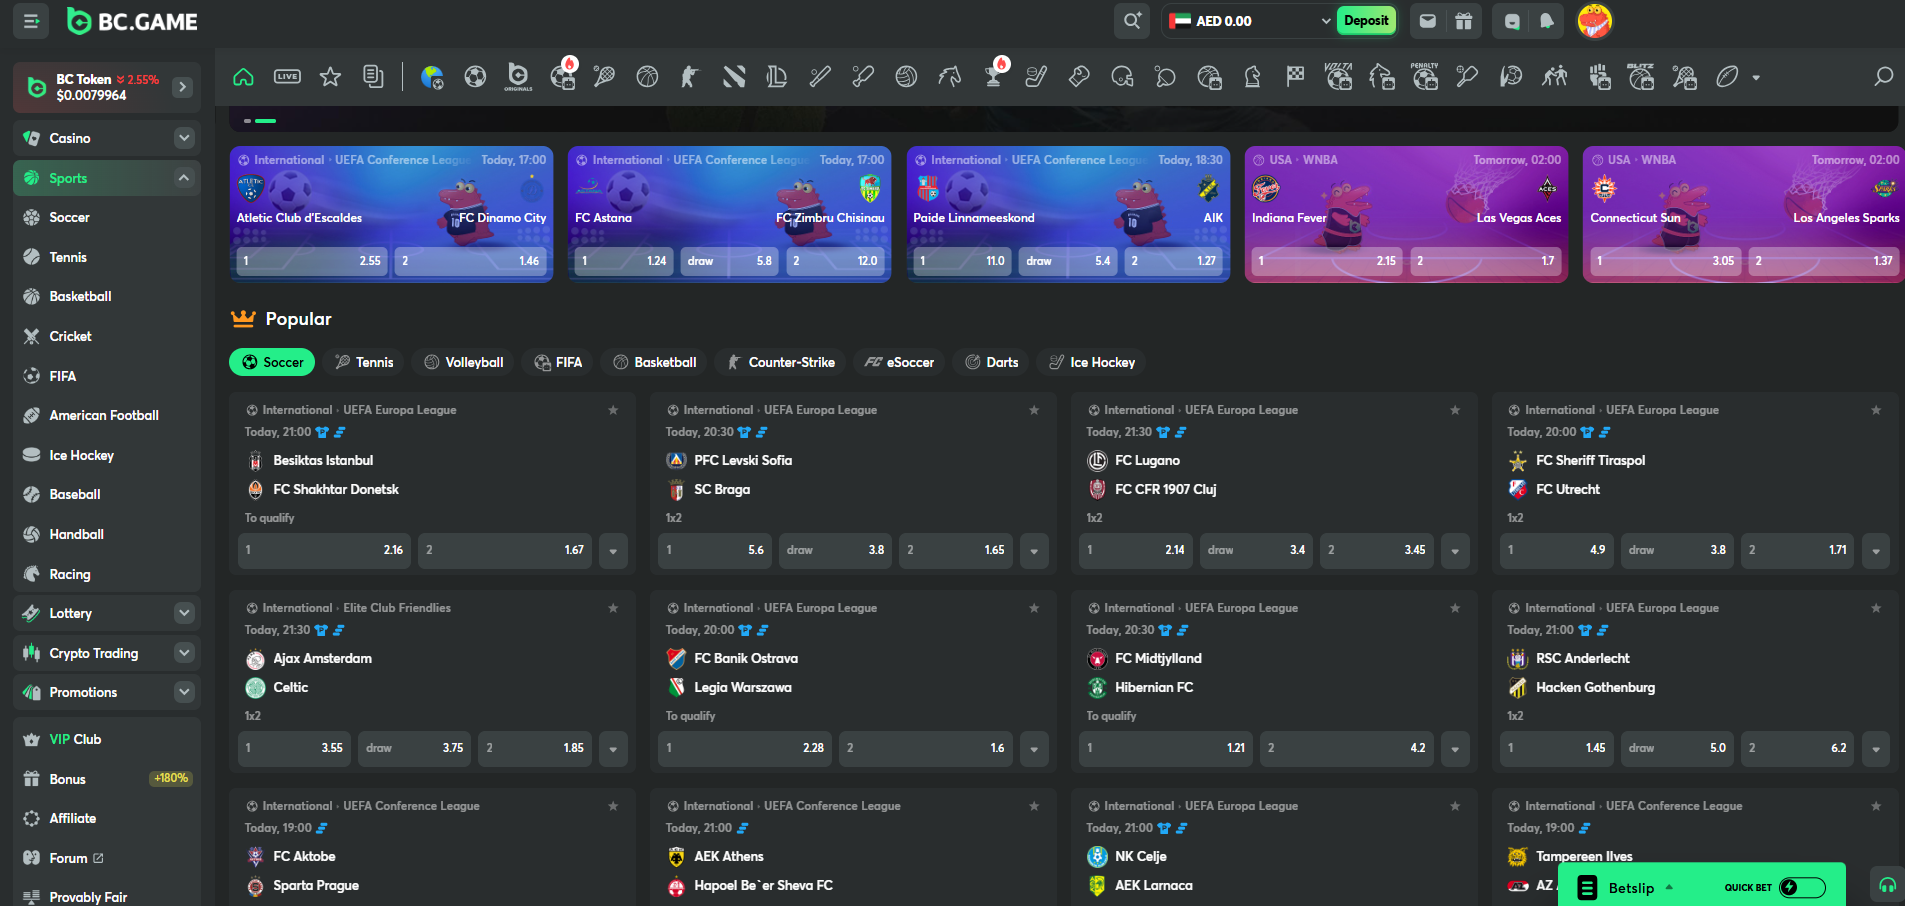1905x906 pixels.
Task: Switch to the Darts popular tab
Action: (x=991, y=362)
